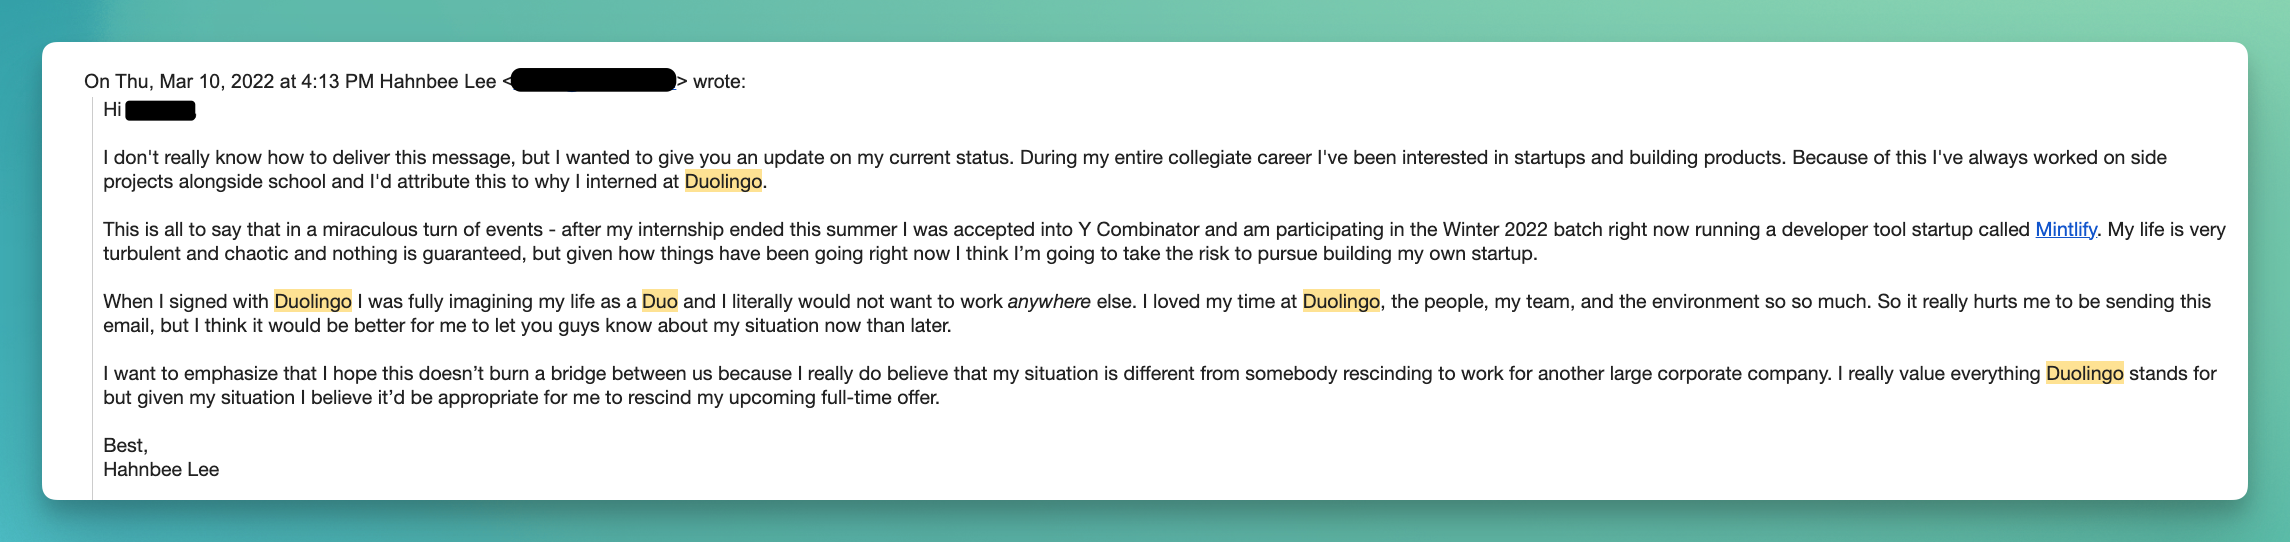Click the "Hi" greeting word
This screenshot has width=2290, height=542.
pyautogui.click(x=112, y=109)
